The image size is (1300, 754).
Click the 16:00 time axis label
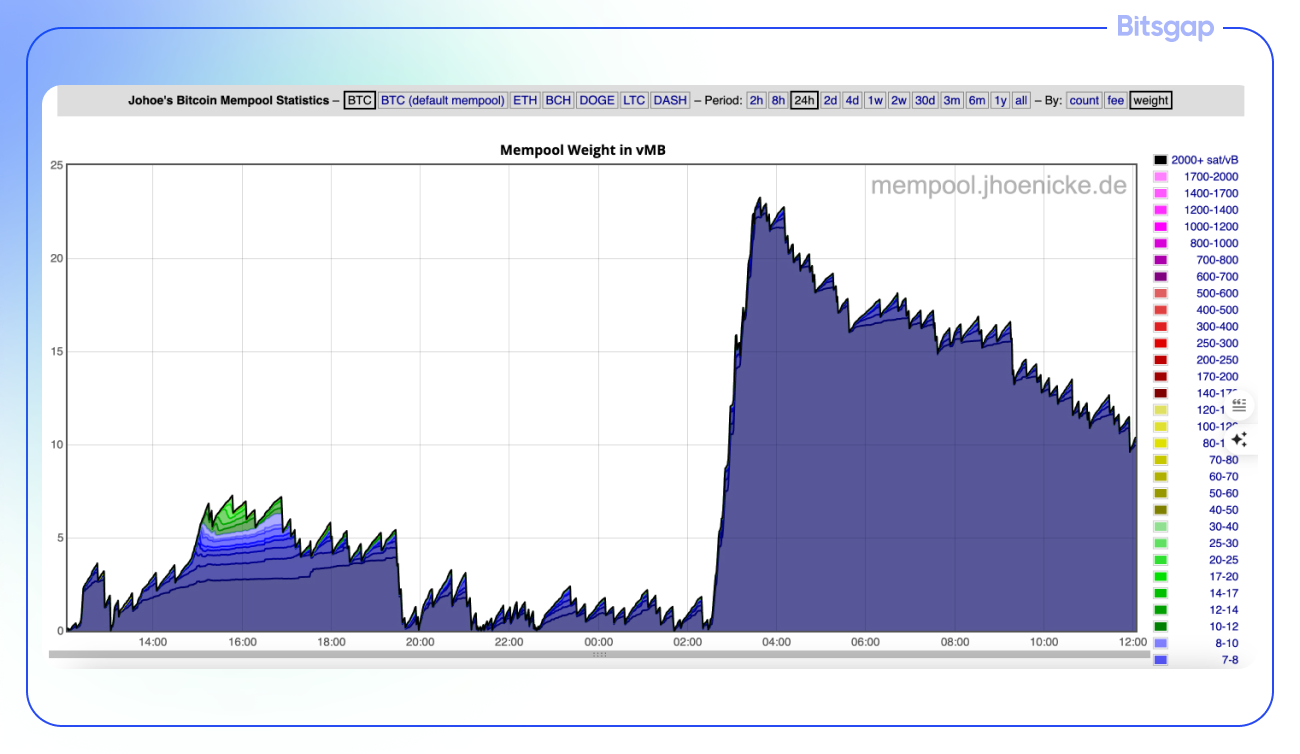pyautogui.click(x=242, y=642)
